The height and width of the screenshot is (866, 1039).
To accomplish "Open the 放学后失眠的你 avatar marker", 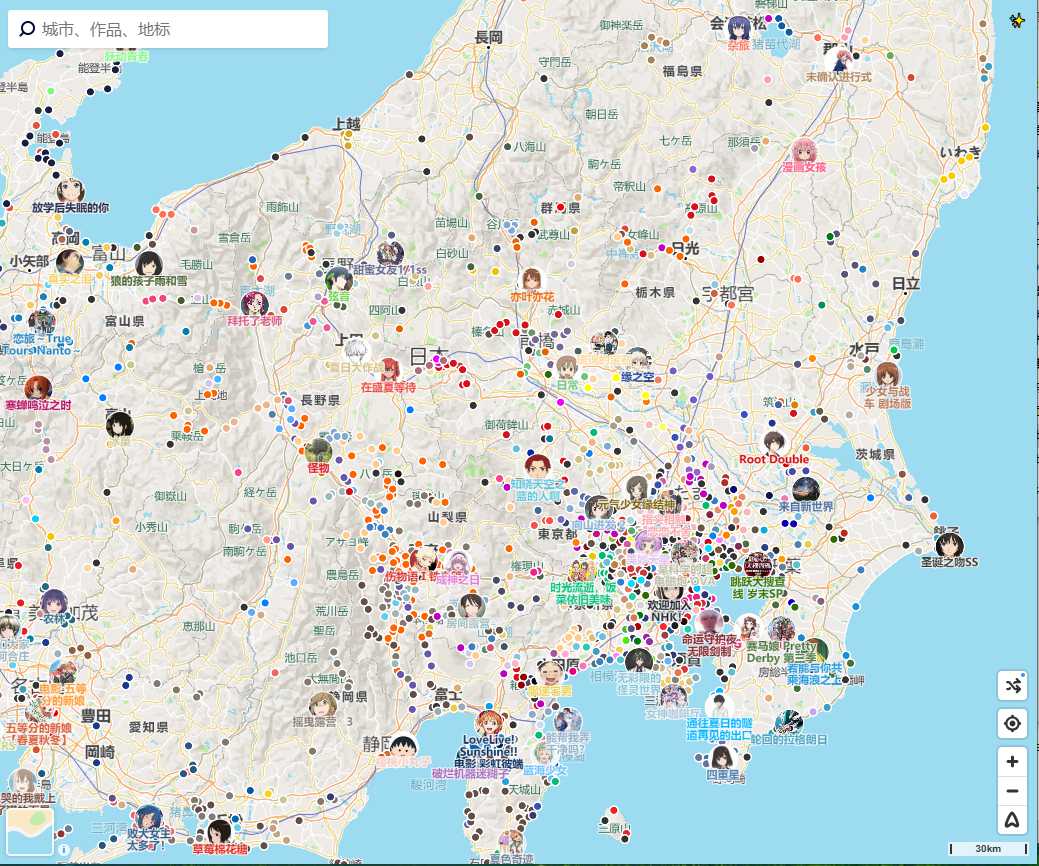I will pyautogui.click(x=71, y=190).
